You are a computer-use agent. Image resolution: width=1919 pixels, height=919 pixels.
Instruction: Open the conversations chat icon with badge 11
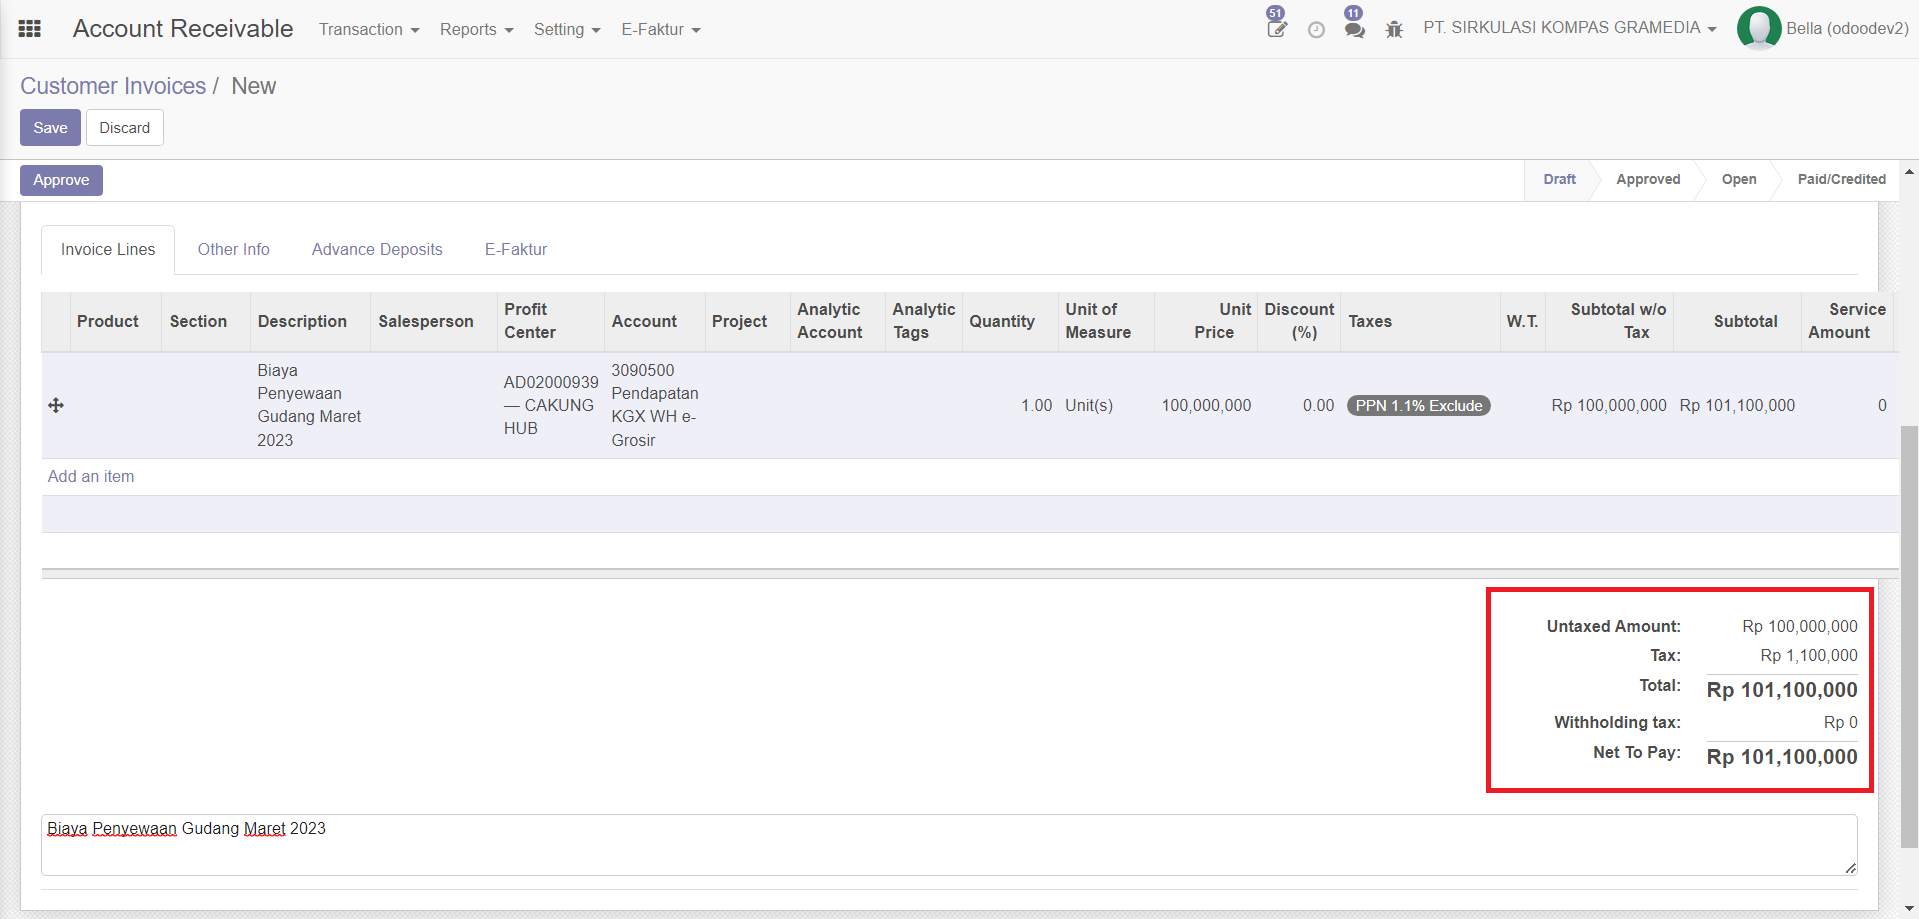coord(1355,30)
